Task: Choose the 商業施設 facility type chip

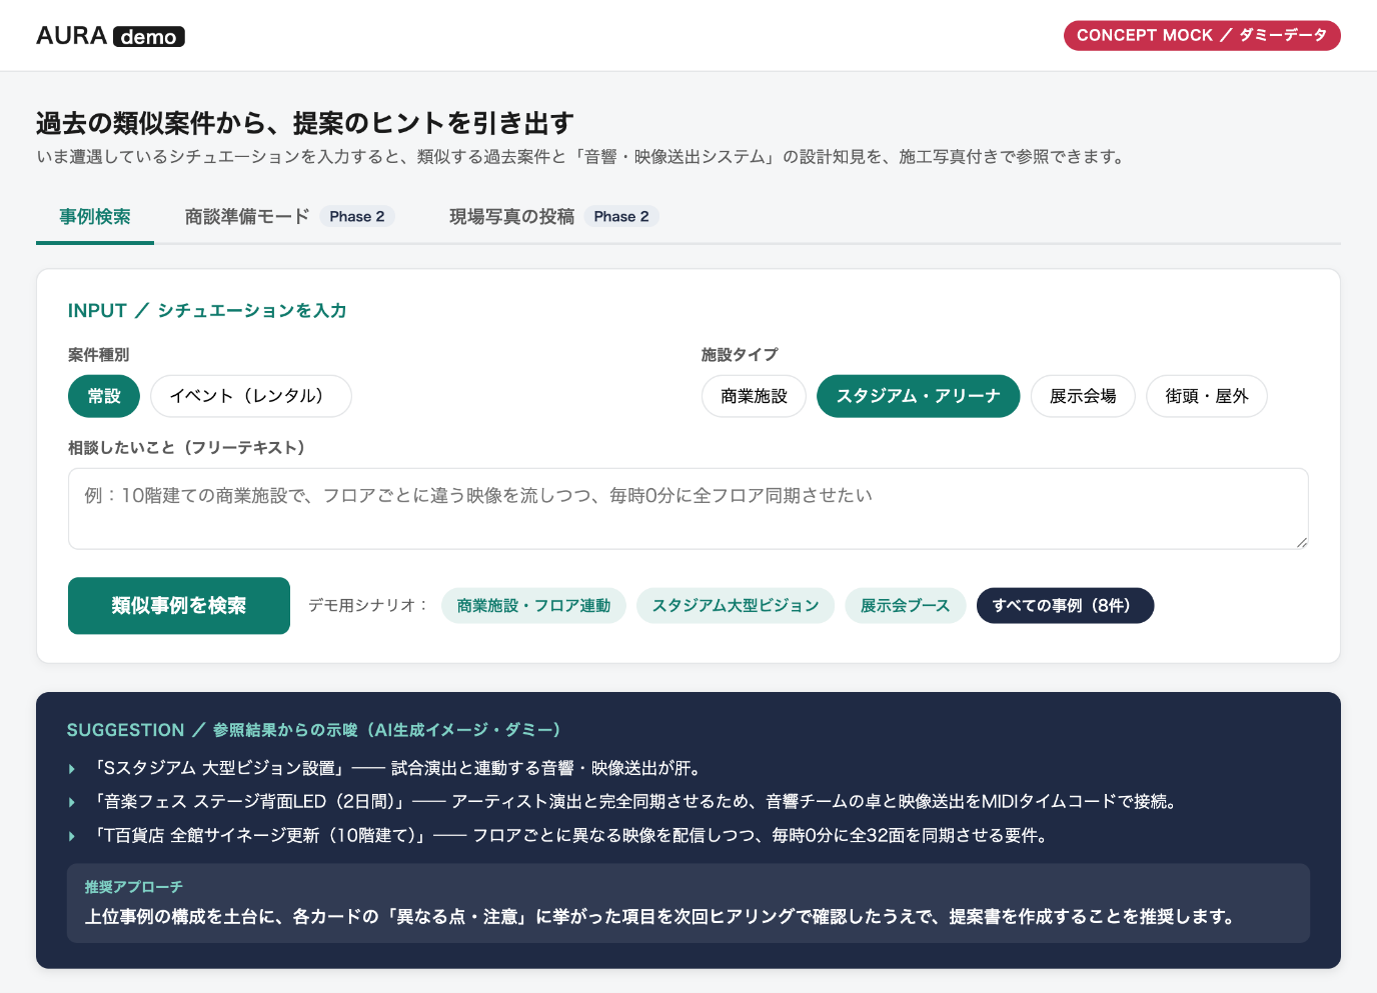Action: click(754, 396)
